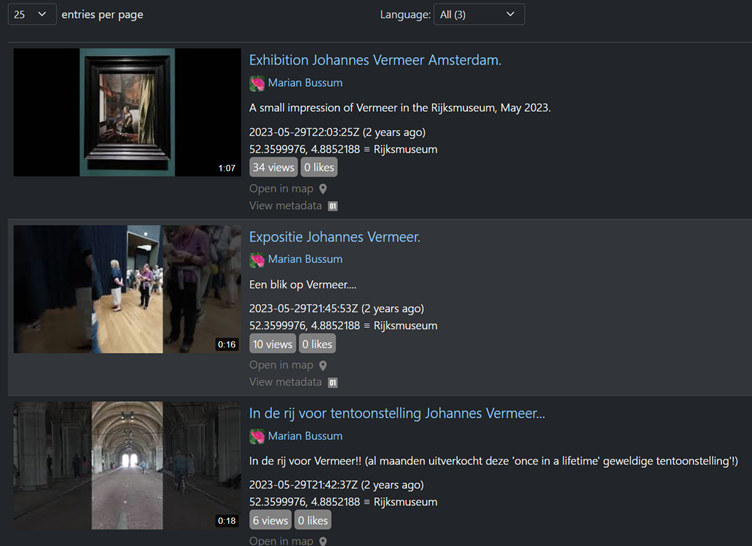Open Marian Bussum channel under Exhibition video
Image resolution: width=752 pixels, height=546 pixels.
pyautogui.click(x=305, y=83)
